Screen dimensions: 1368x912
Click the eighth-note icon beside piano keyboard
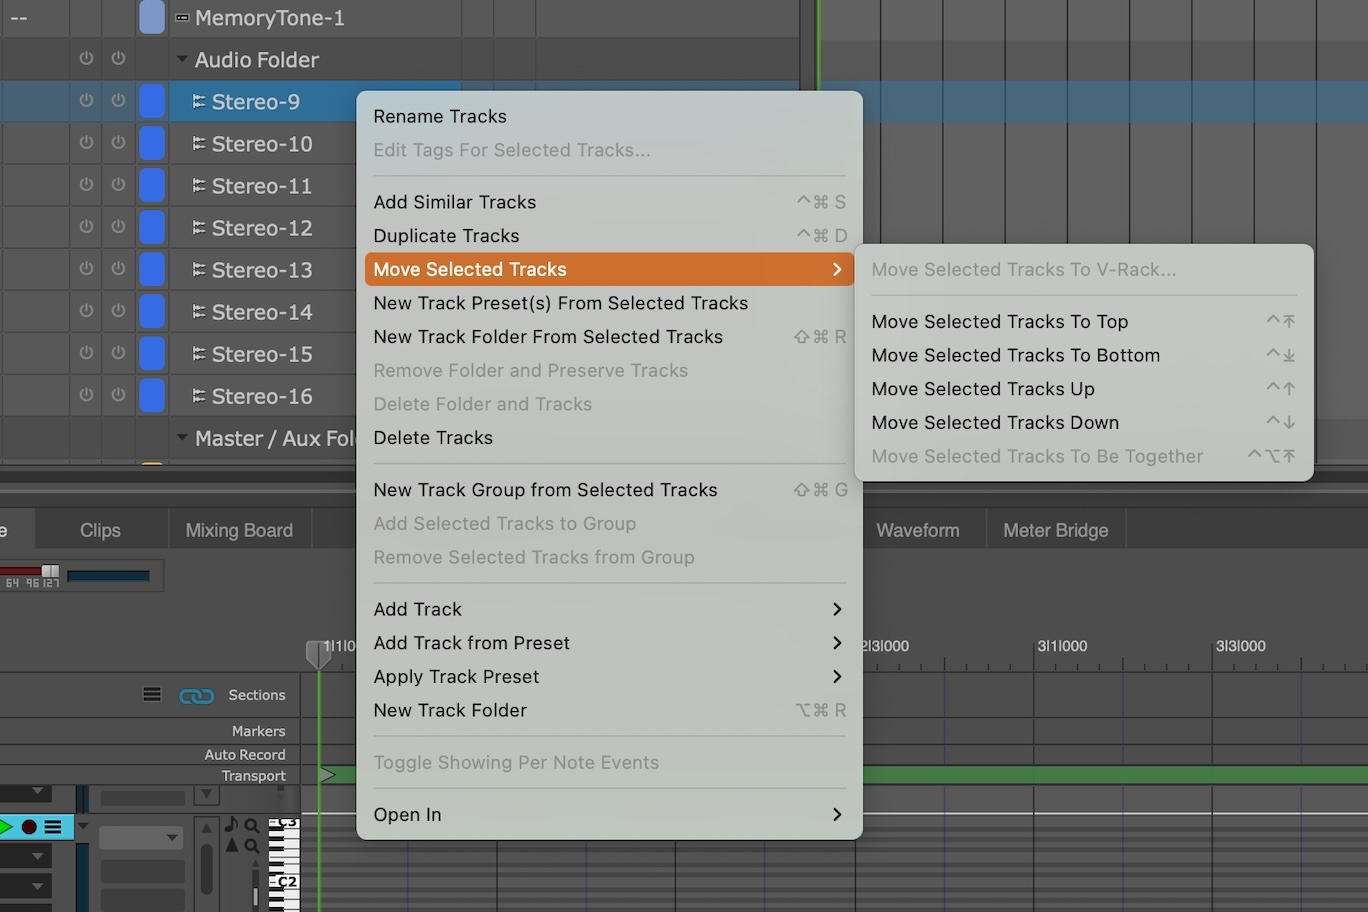click(231, 824)
